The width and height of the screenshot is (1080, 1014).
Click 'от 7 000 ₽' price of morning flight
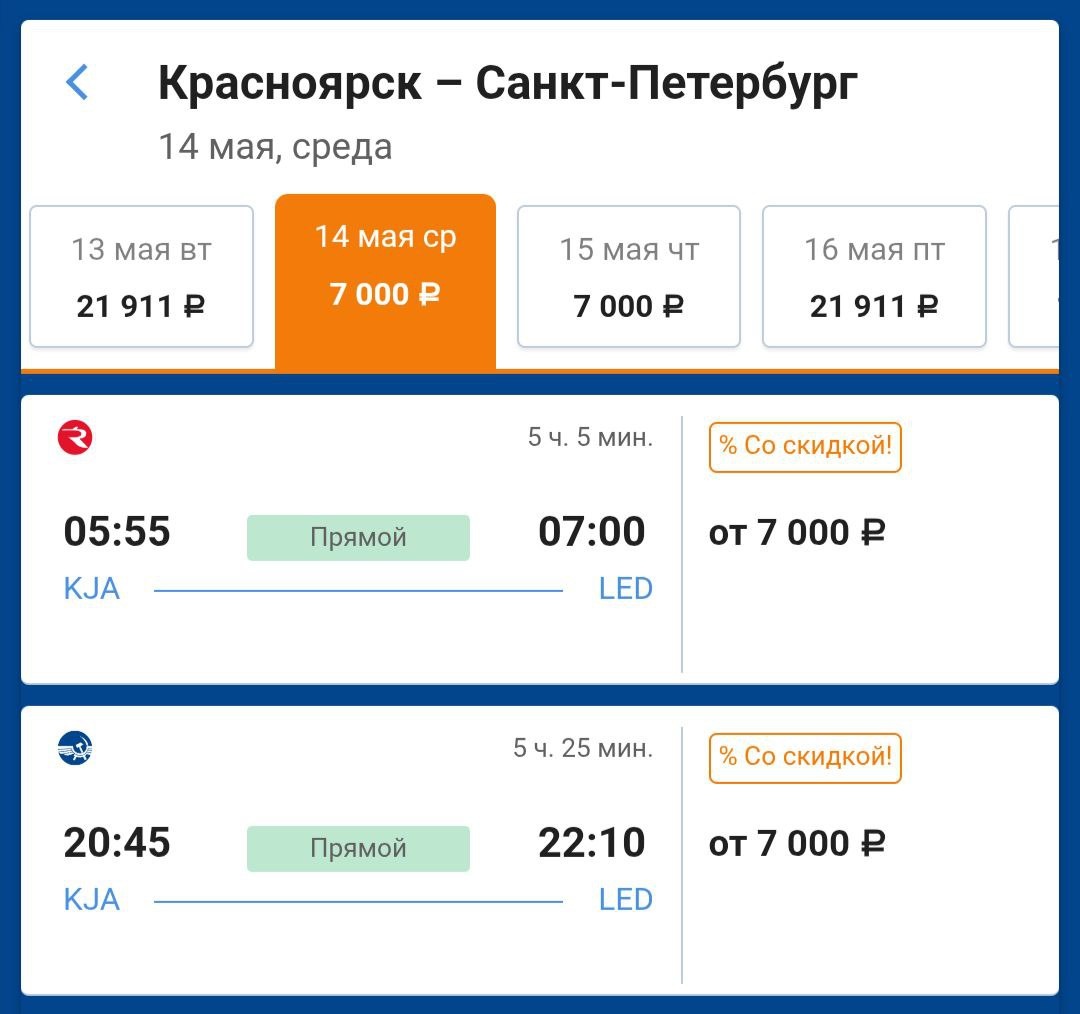[797, 533]
